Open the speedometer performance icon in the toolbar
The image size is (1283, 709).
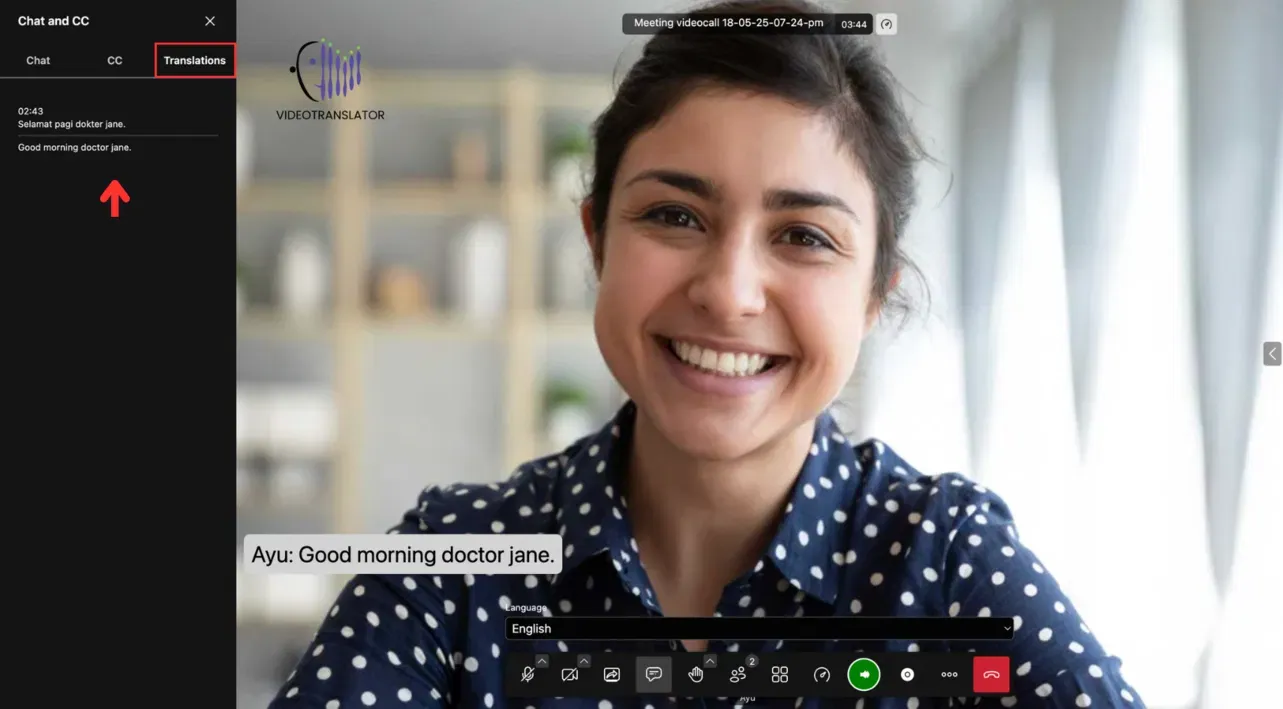[x=822, y=675]
